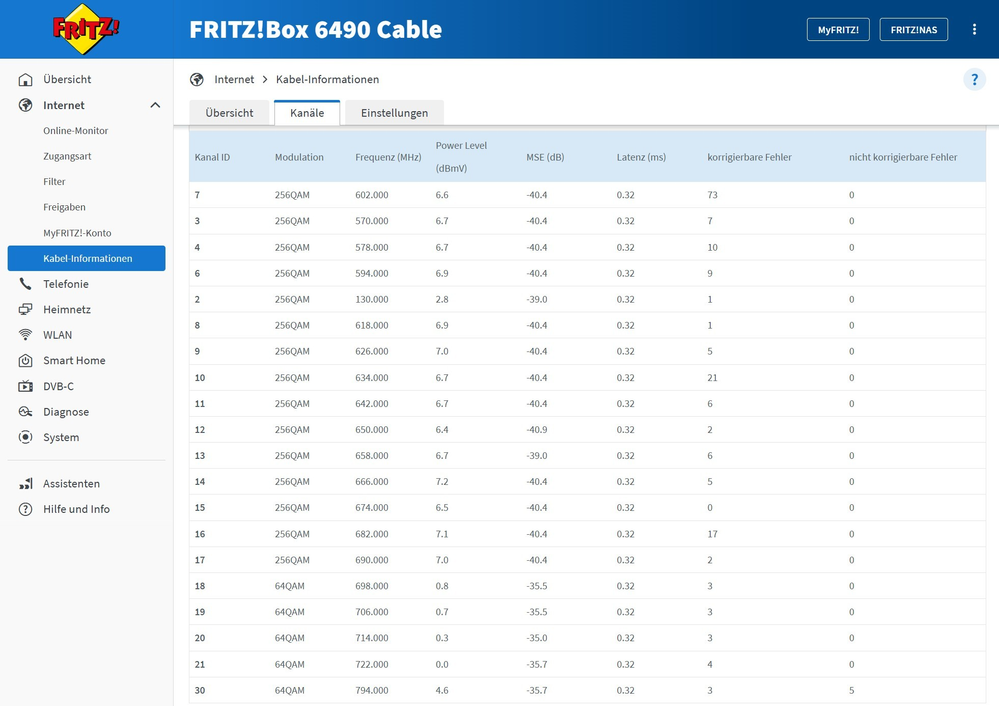999x706 pixels.
Task: Click the Heimnetz network icon
Action: [x=25, y=310]
